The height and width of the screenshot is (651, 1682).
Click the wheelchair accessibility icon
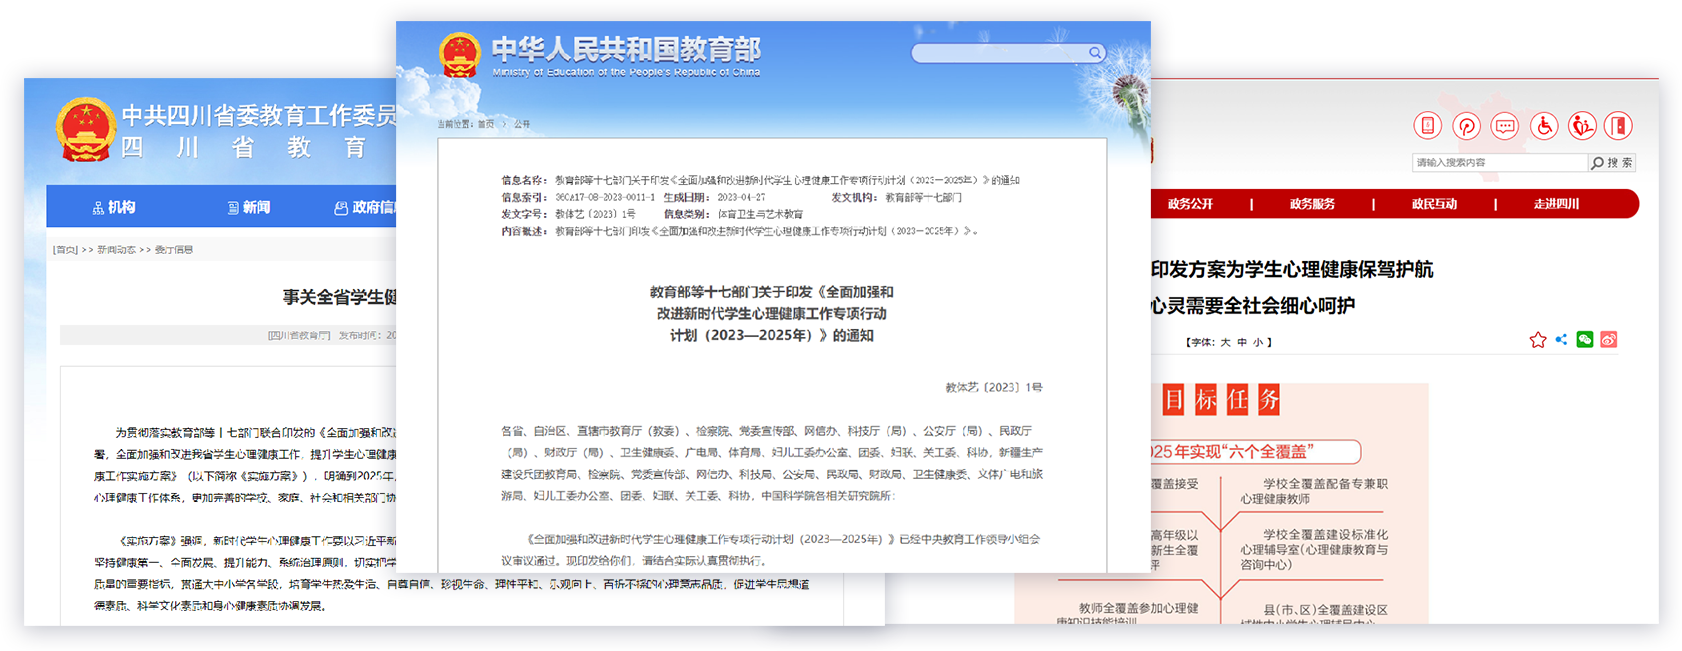[1544, 125]
